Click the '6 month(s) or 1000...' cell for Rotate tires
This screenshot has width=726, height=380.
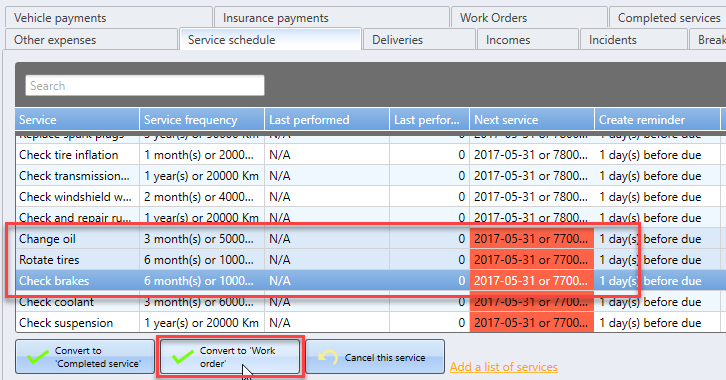click(x=202, y=260)
